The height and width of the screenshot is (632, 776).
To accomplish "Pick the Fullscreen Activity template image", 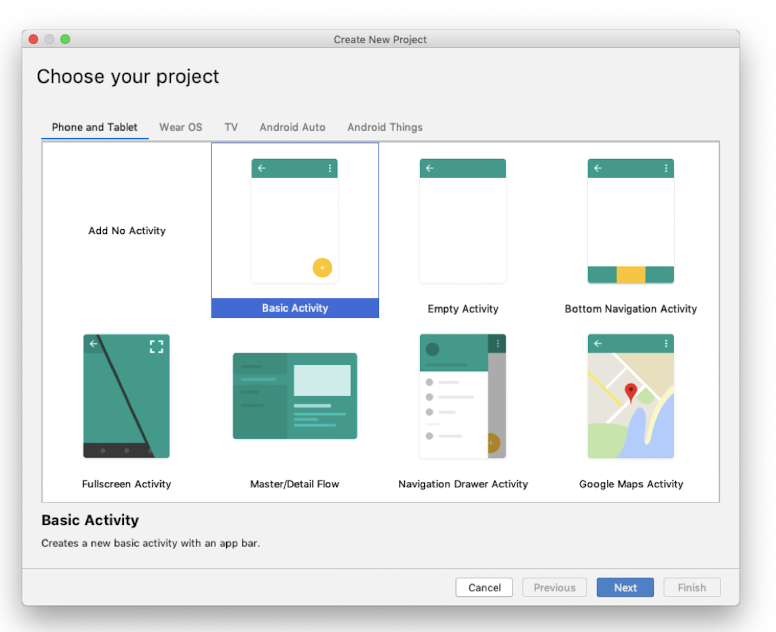I will pyautogui.click(x=126, y=396).
